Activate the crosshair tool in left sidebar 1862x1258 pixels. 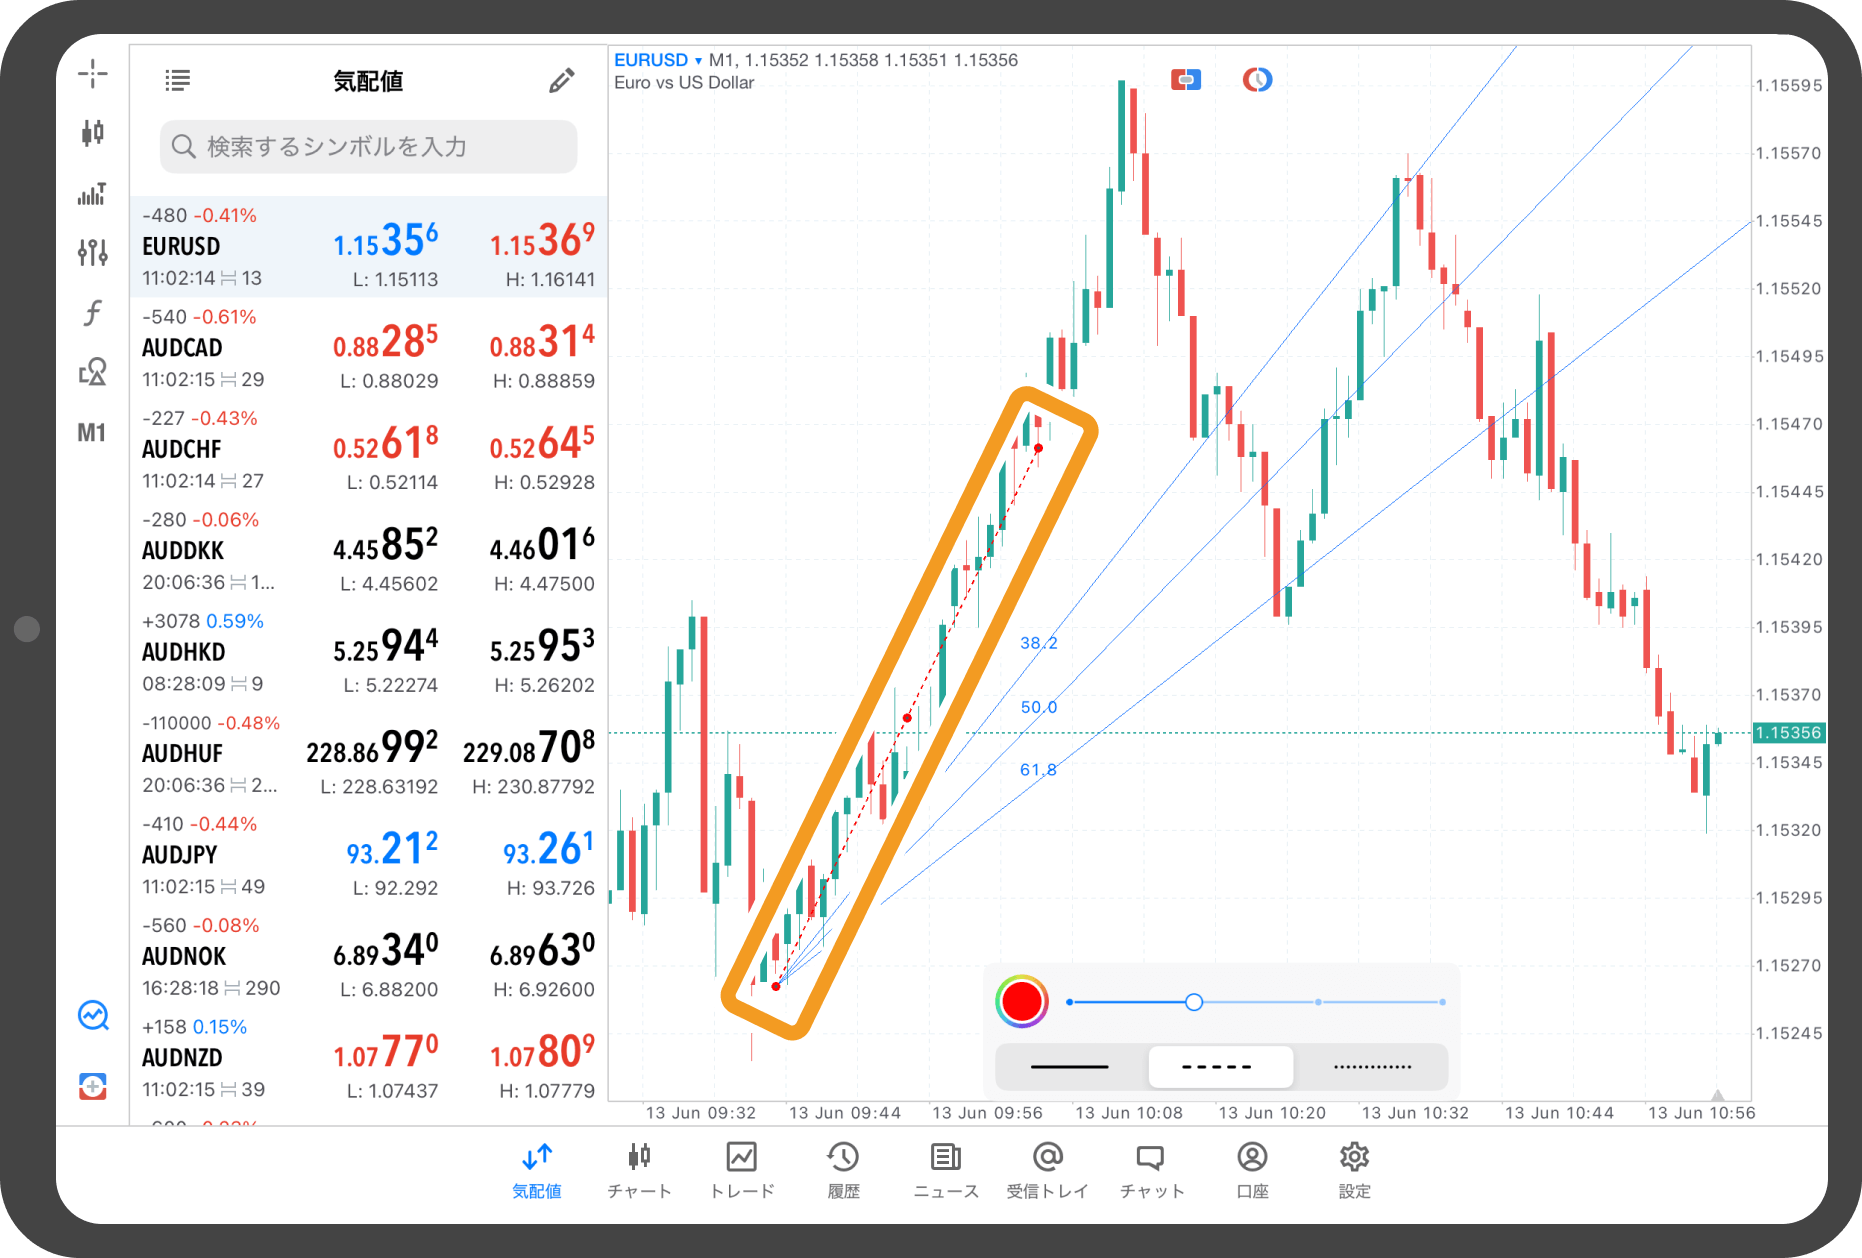point(92,73)
